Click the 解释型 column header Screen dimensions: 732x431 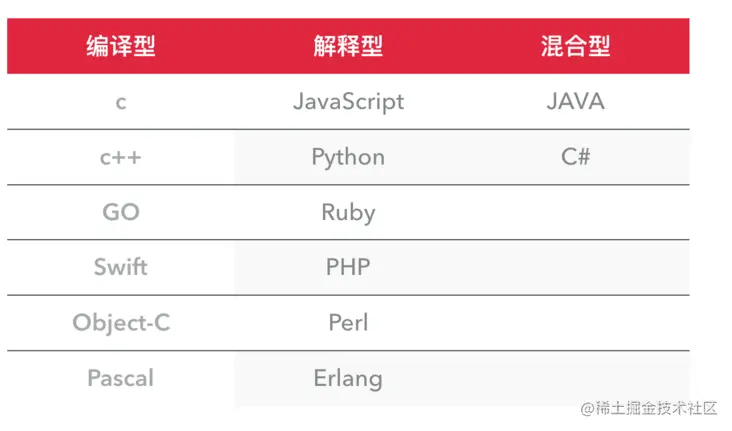tap(348, 46)
